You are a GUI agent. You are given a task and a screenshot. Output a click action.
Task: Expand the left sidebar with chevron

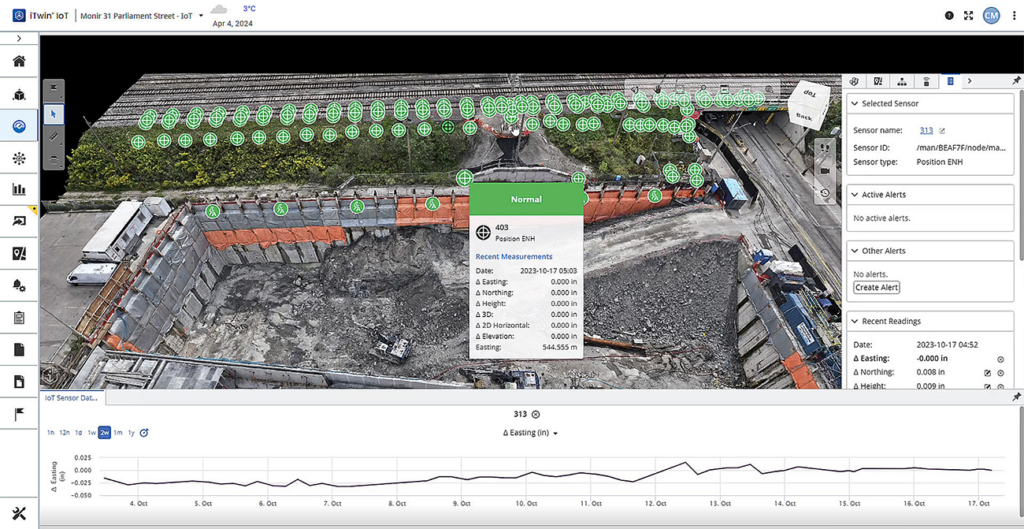coord(19,39)
